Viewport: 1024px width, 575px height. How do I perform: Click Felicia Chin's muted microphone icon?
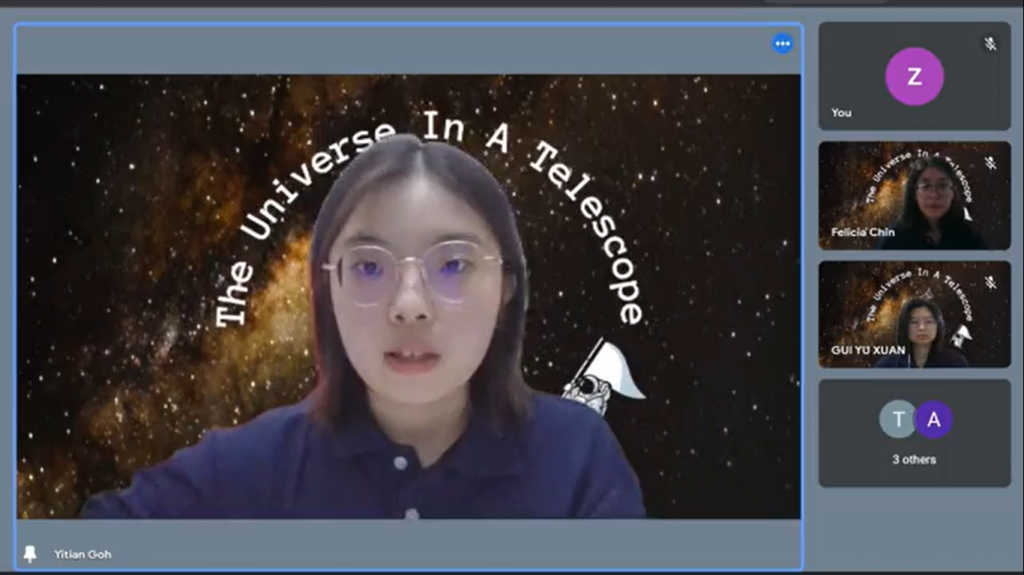click(990, 162)
